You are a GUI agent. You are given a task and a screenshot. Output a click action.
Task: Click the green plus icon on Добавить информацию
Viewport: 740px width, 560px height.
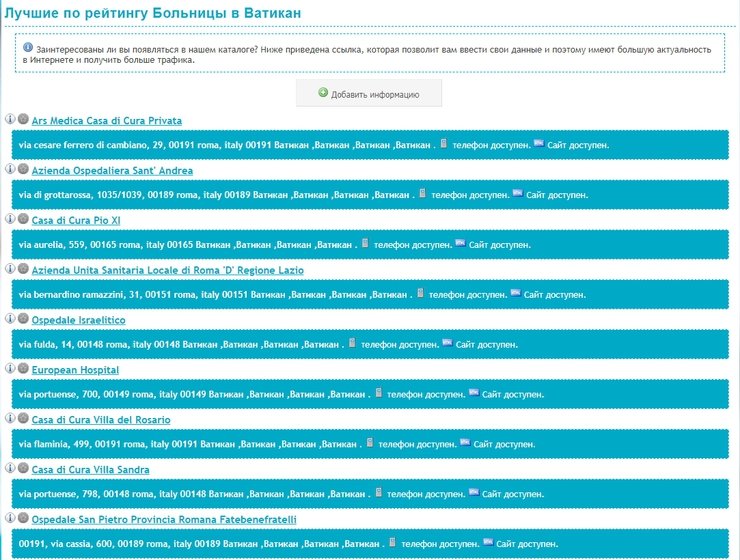point(323,93)
